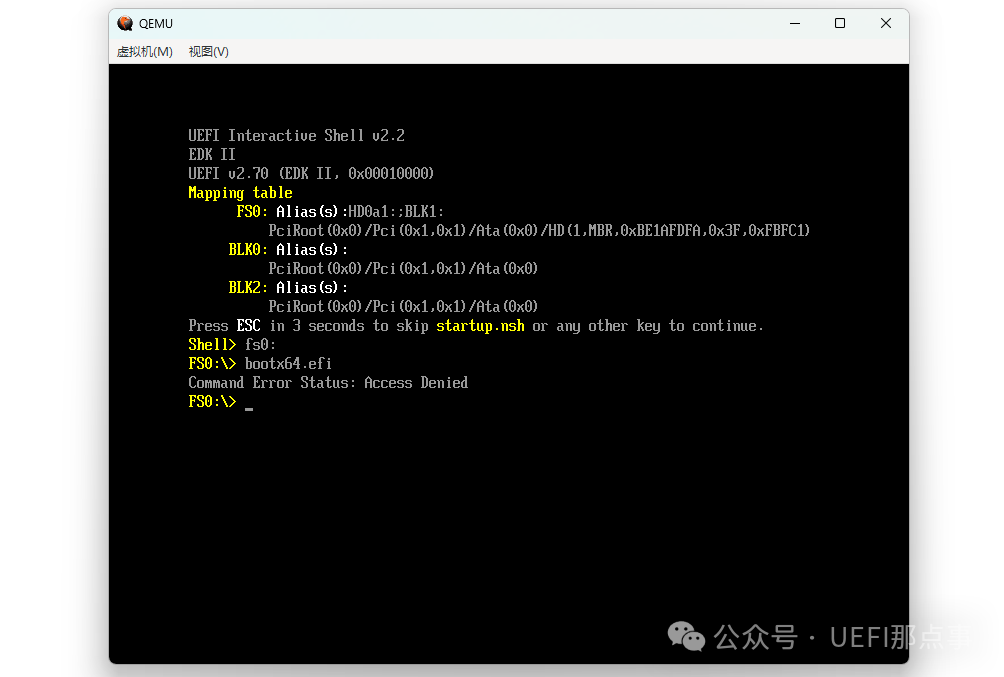Click the blinking cursor at the last prompt
Screen dimensions: 1004x677
[x=249, y=404]
